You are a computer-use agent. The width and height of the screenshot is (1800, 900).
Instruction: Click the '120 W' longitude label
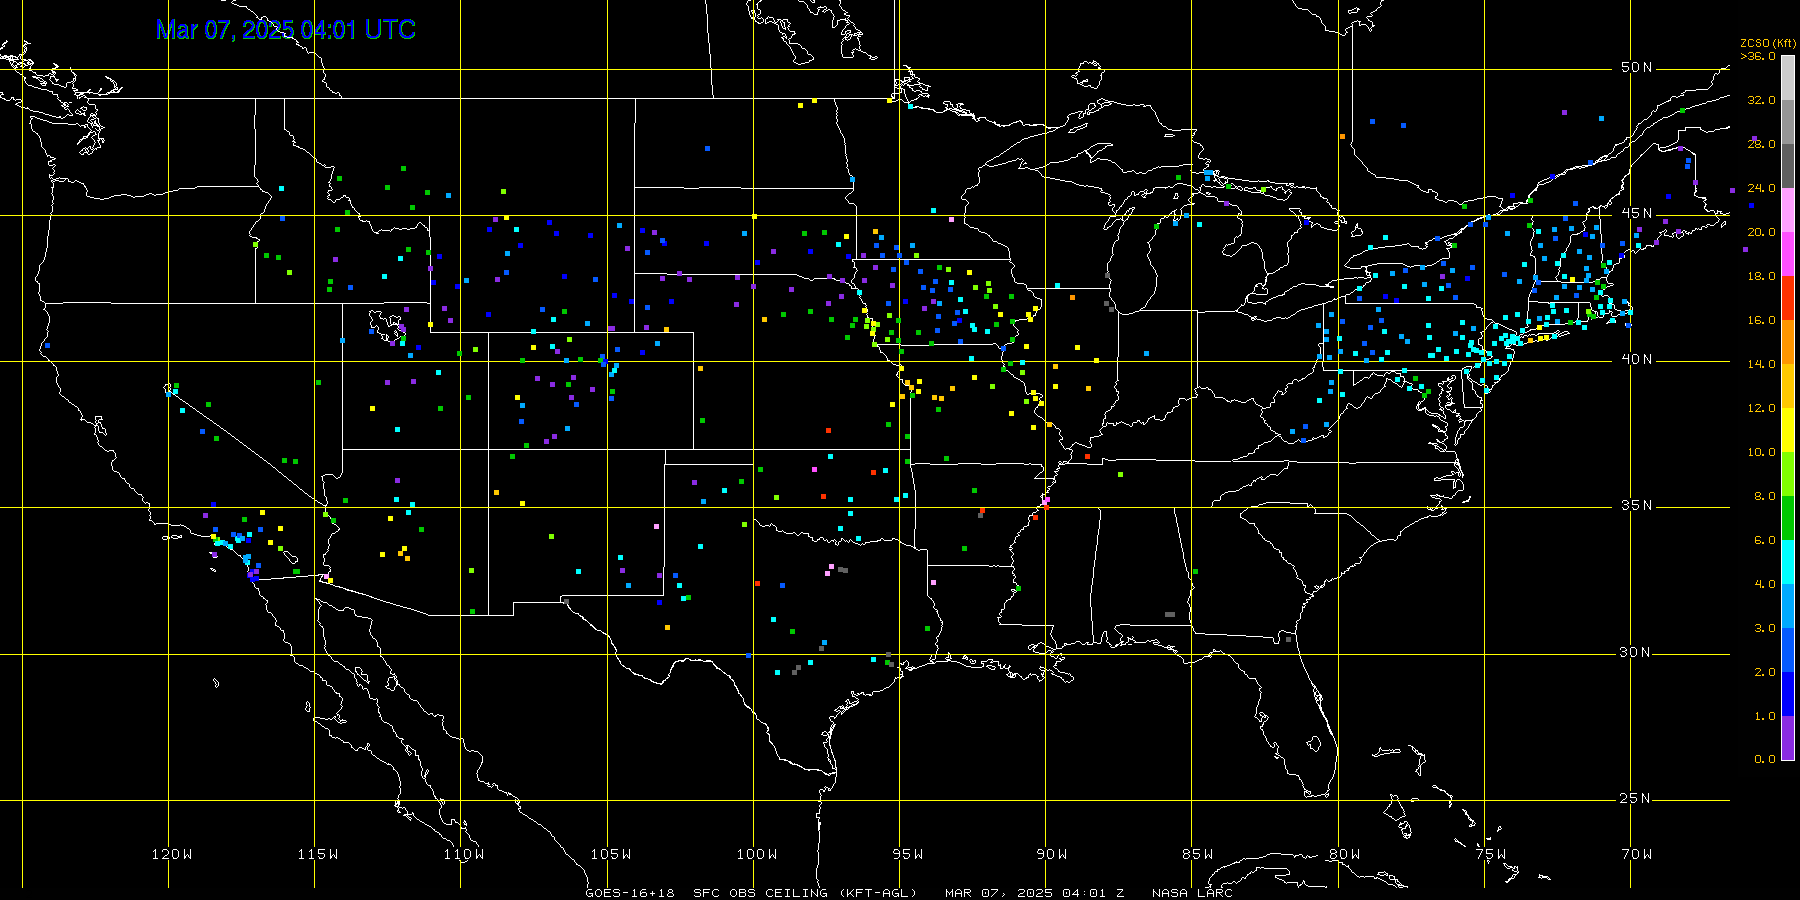tap(172, 854)
